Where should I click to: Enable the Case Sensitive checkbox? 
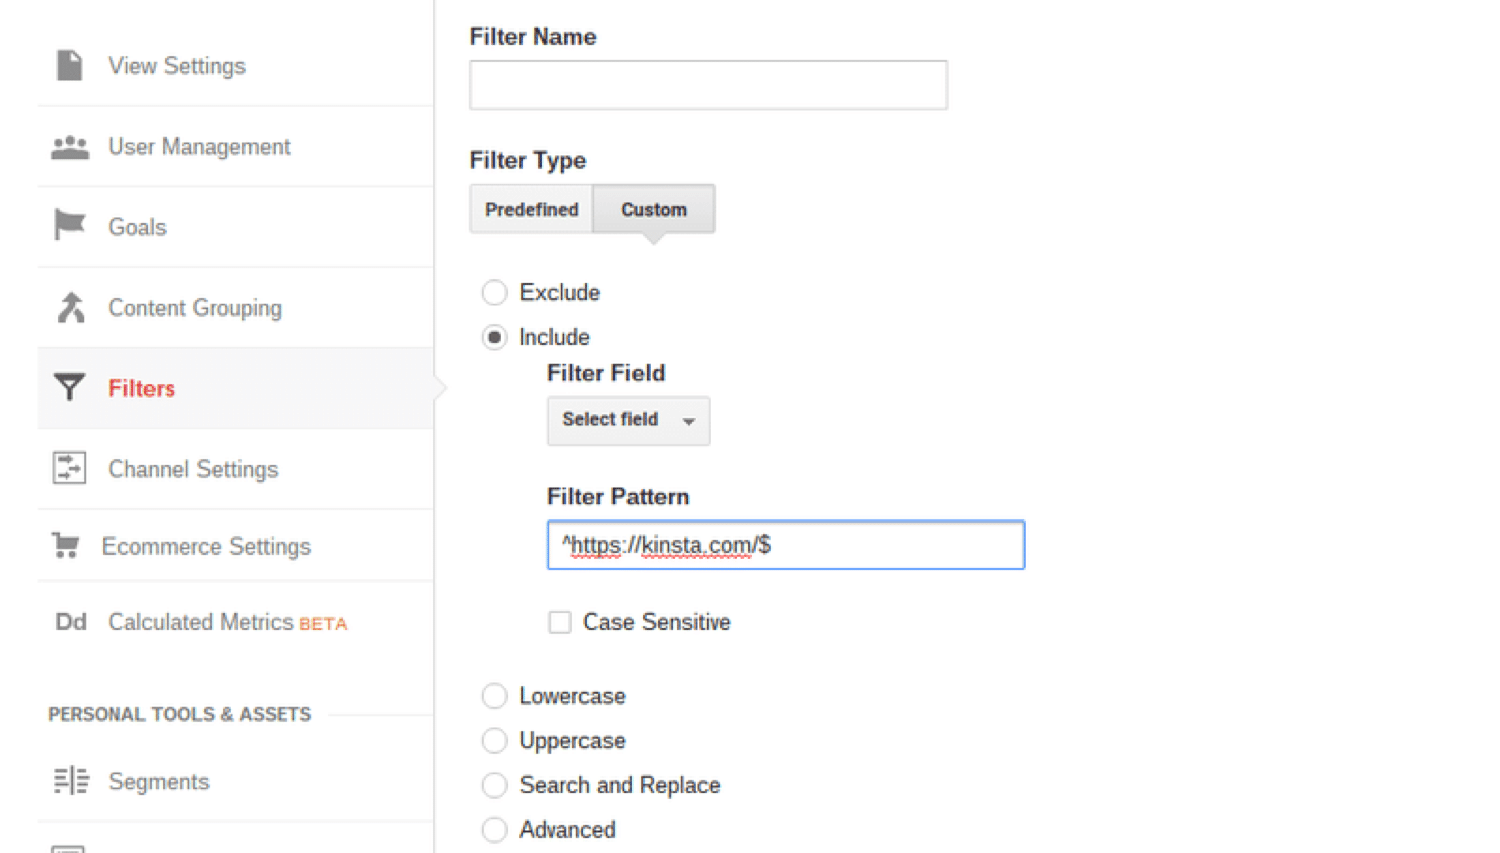[x=559, y=621]
